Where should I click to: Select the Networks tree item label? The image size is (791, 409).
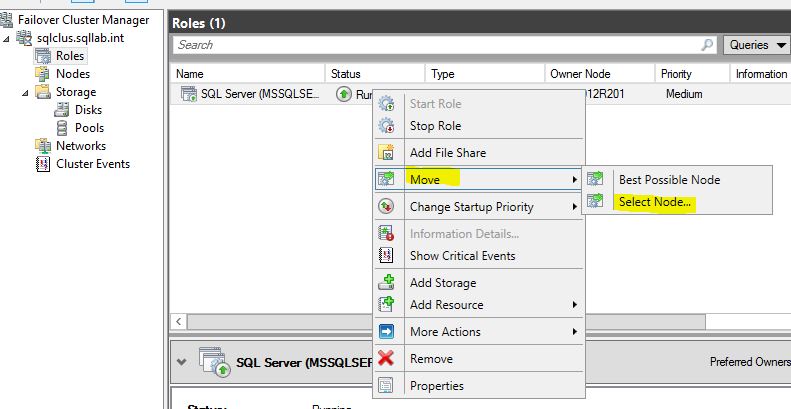pyautogui.click(x=81, y=146)
